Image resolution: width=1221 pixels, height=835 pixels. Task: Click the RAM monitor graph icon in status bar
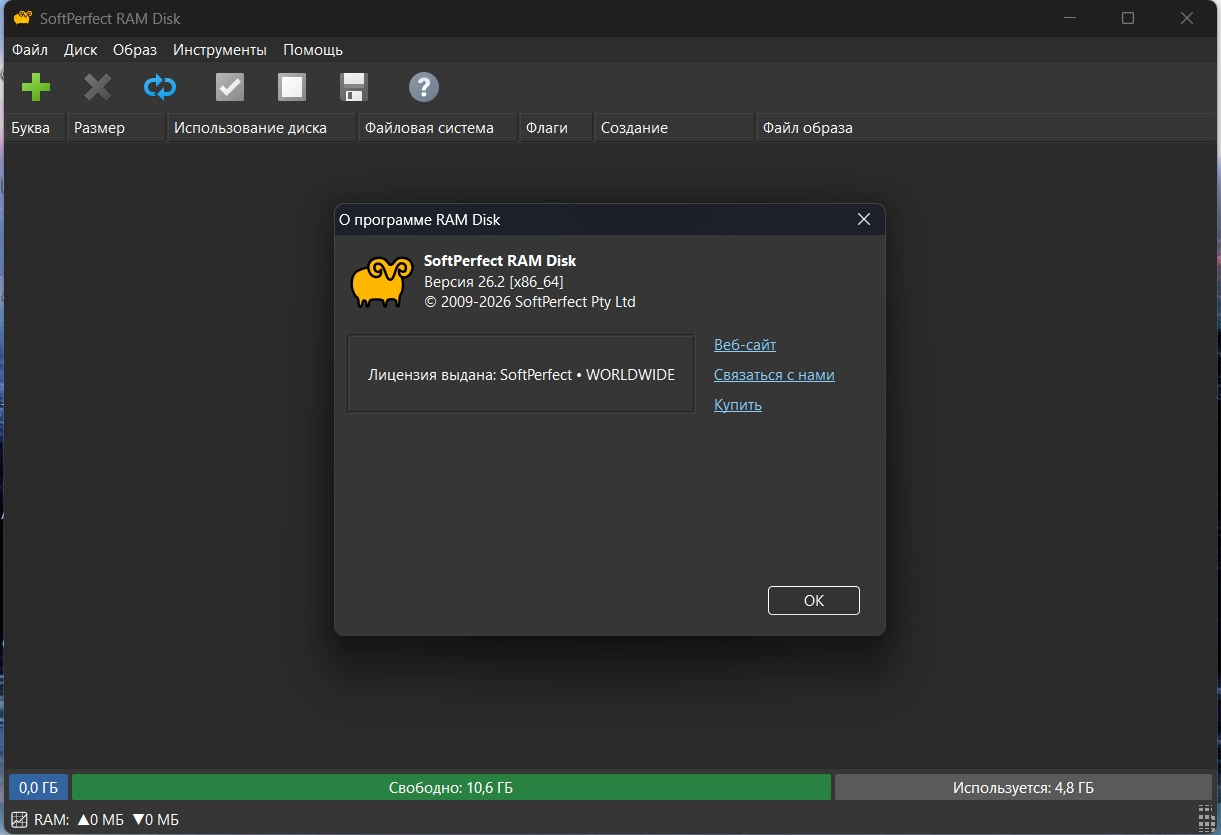click(18, 819)
